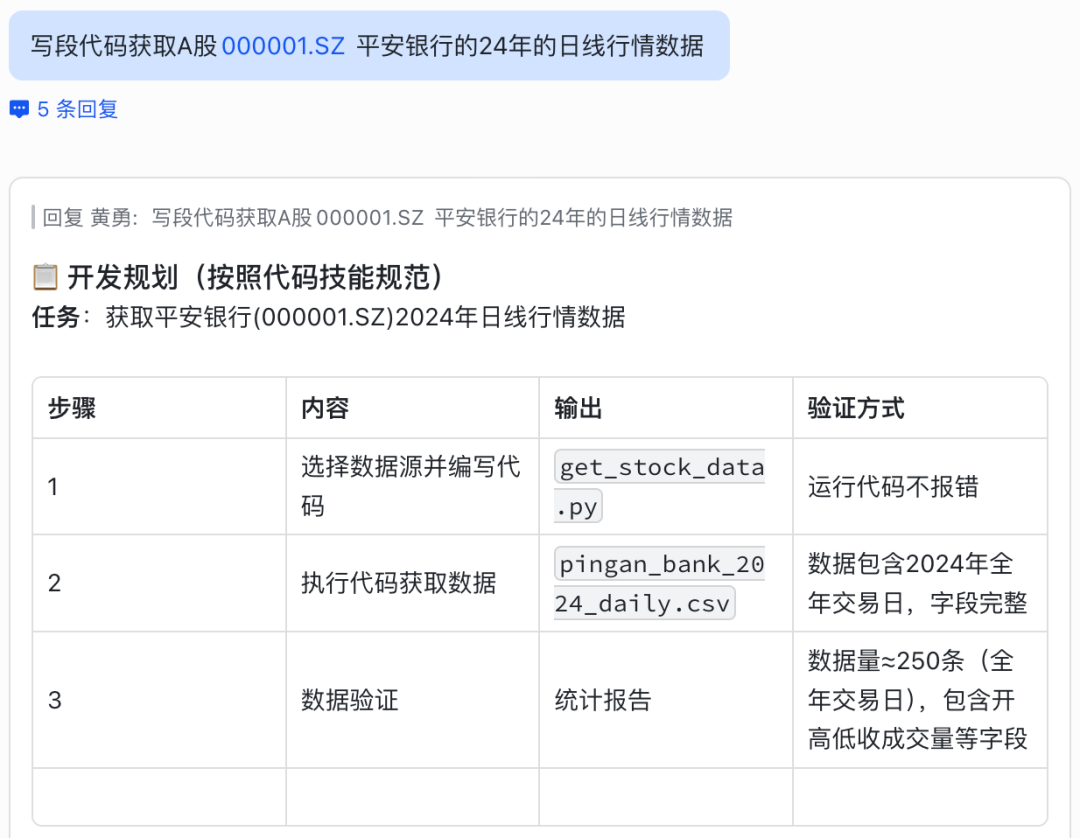This screenshot has height=838, width=1080.
Task: Click the pingan_bank_2024_daily.csv code snippet
Action: (x=660, y=583)
